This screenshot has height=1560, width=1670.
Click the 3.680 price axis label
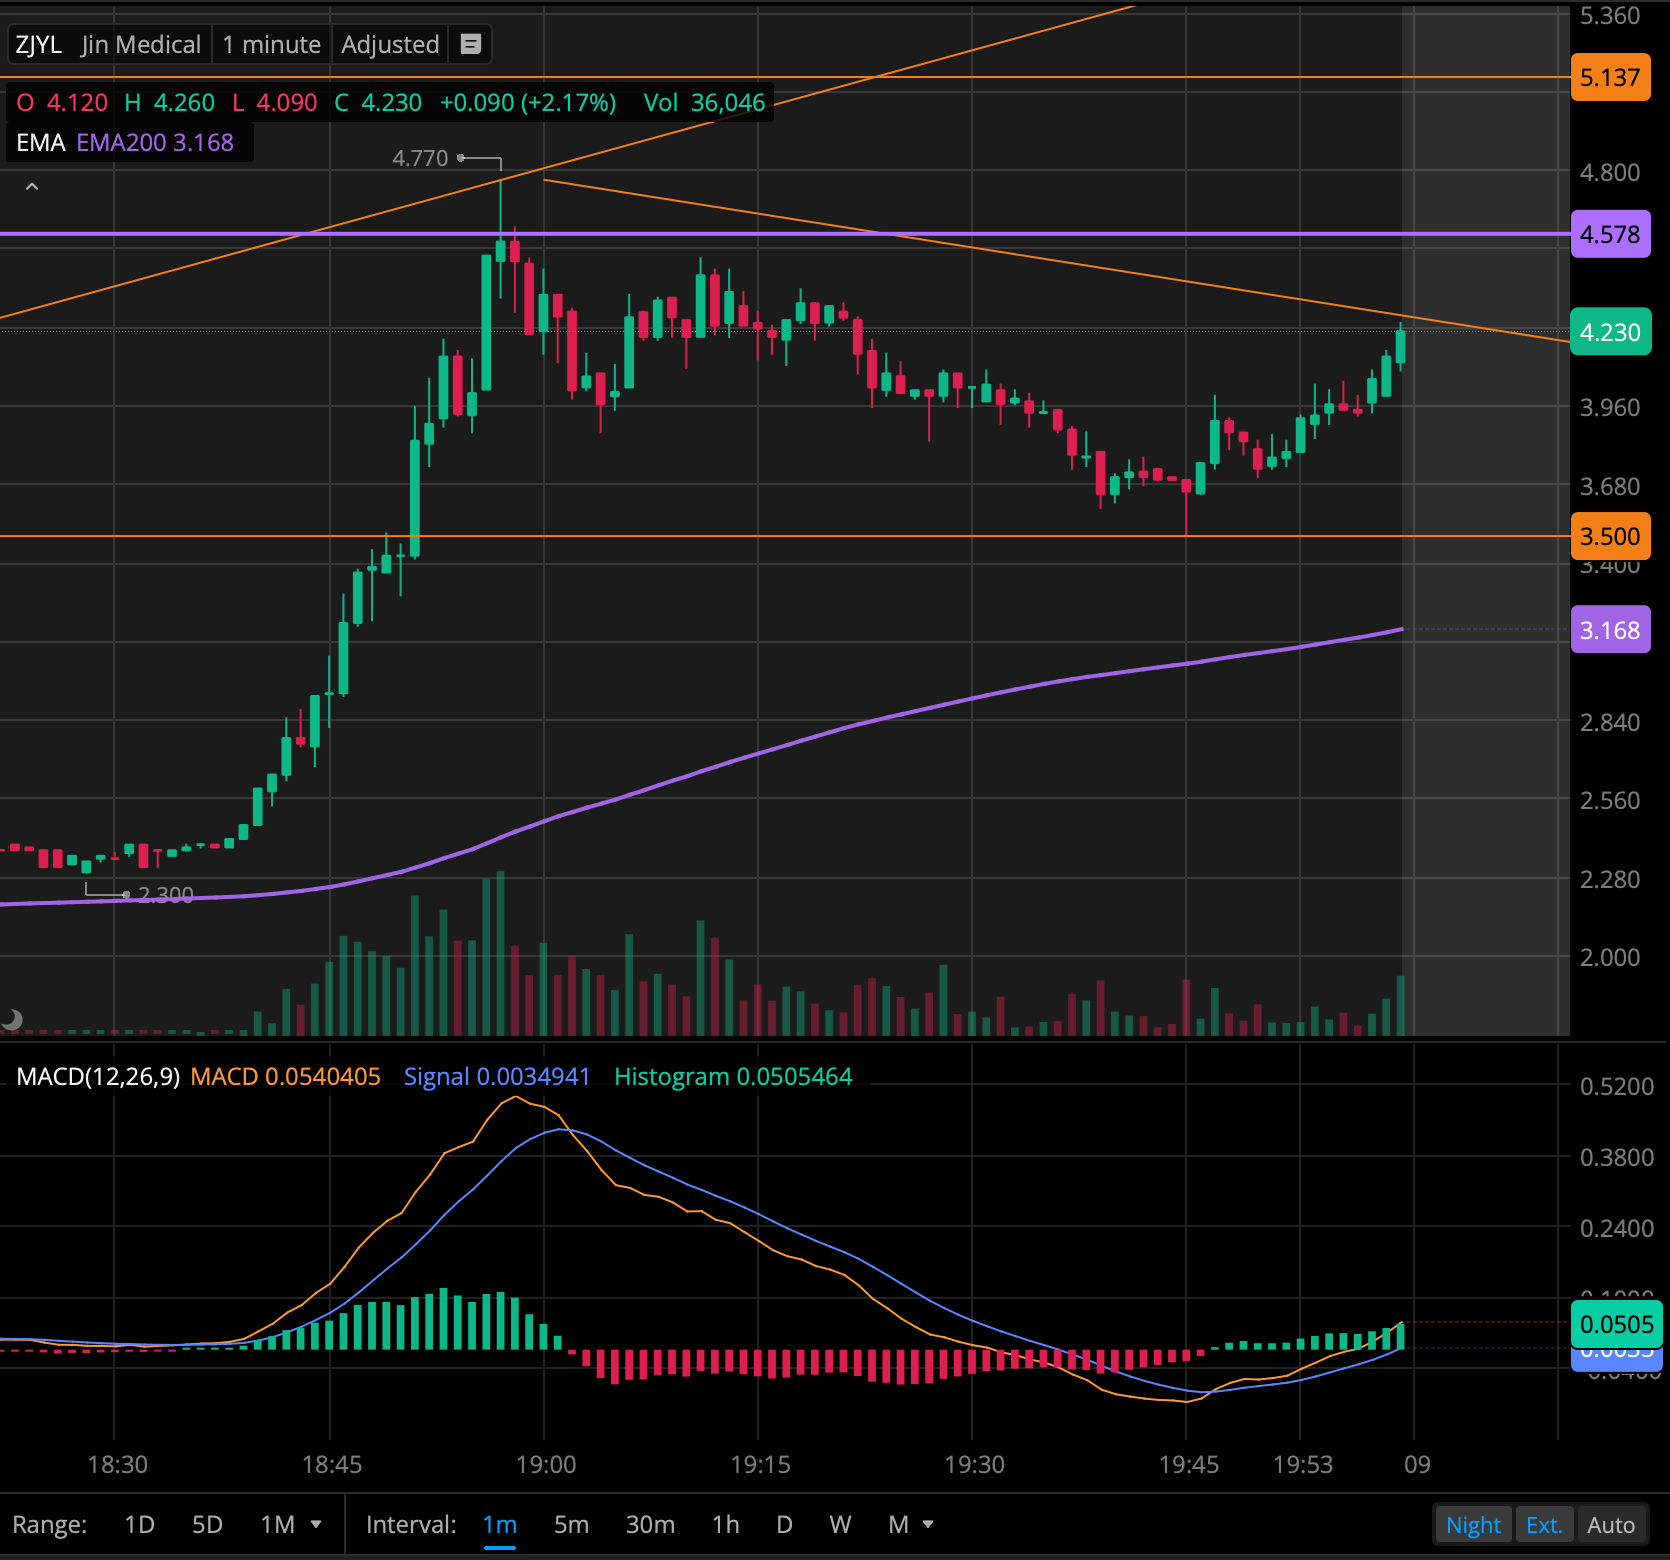[1610, 486]
